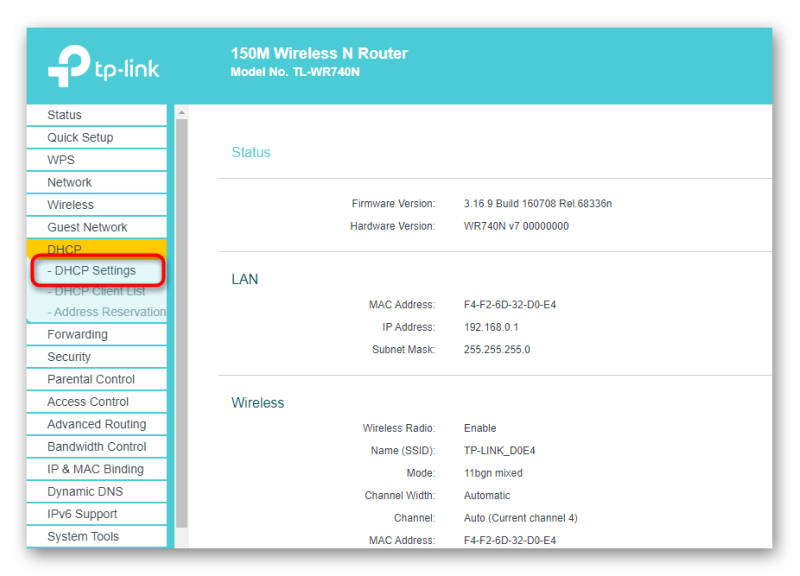
Task: Open the Network section
Action: (97, 182)
